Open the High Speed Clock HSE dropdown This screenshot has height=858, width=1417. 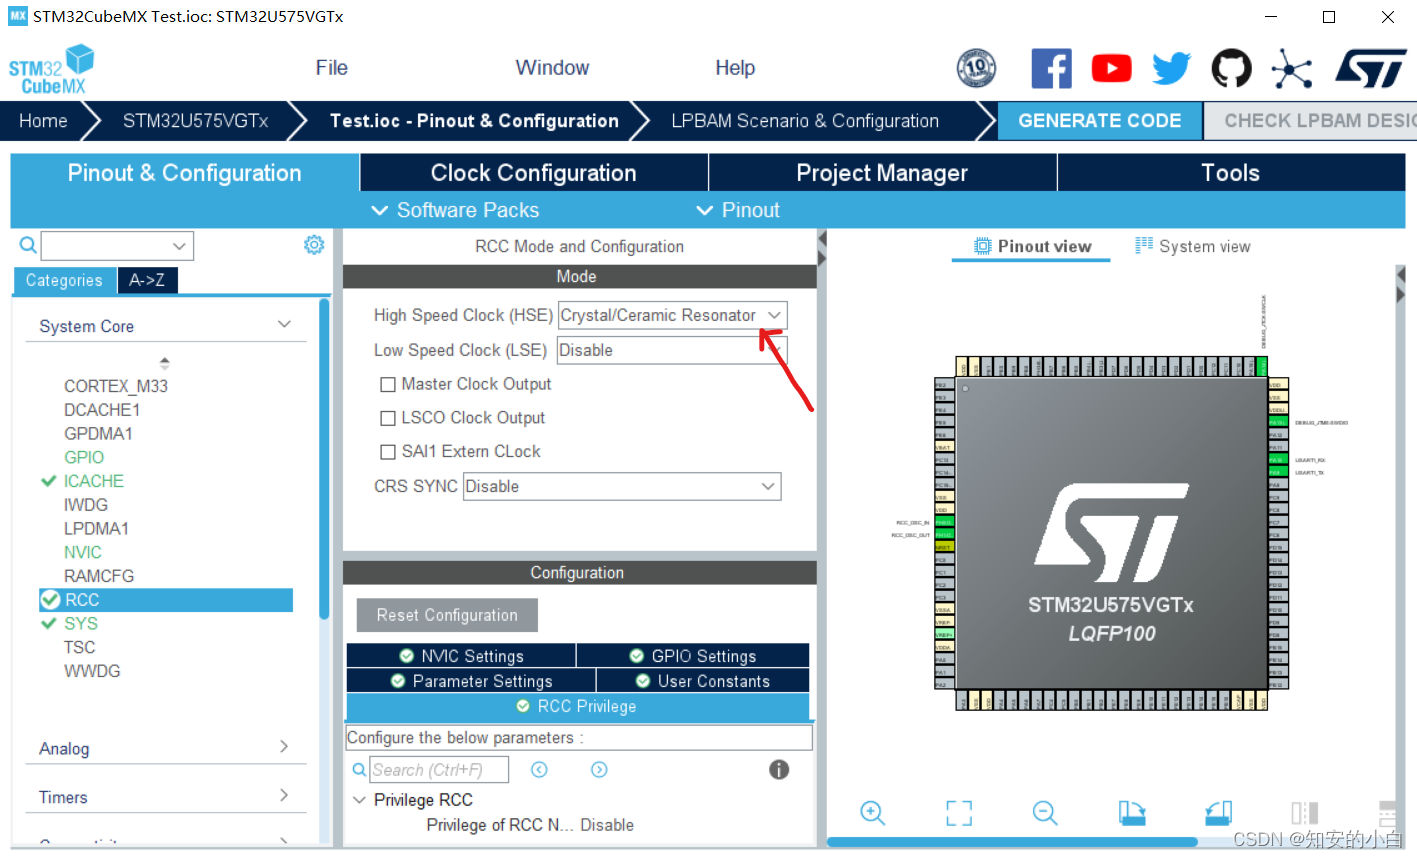(x=772, y=314)
